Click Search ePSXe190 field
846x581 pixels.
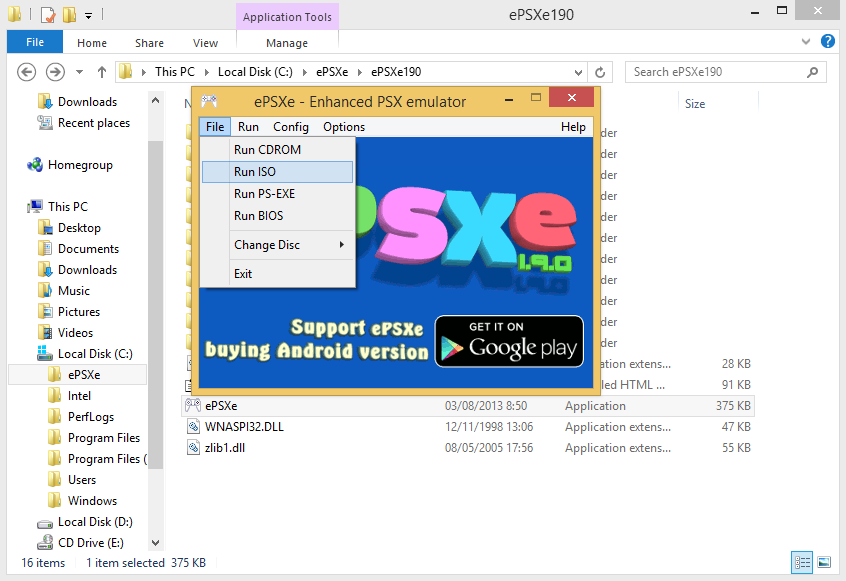point(726,72)
